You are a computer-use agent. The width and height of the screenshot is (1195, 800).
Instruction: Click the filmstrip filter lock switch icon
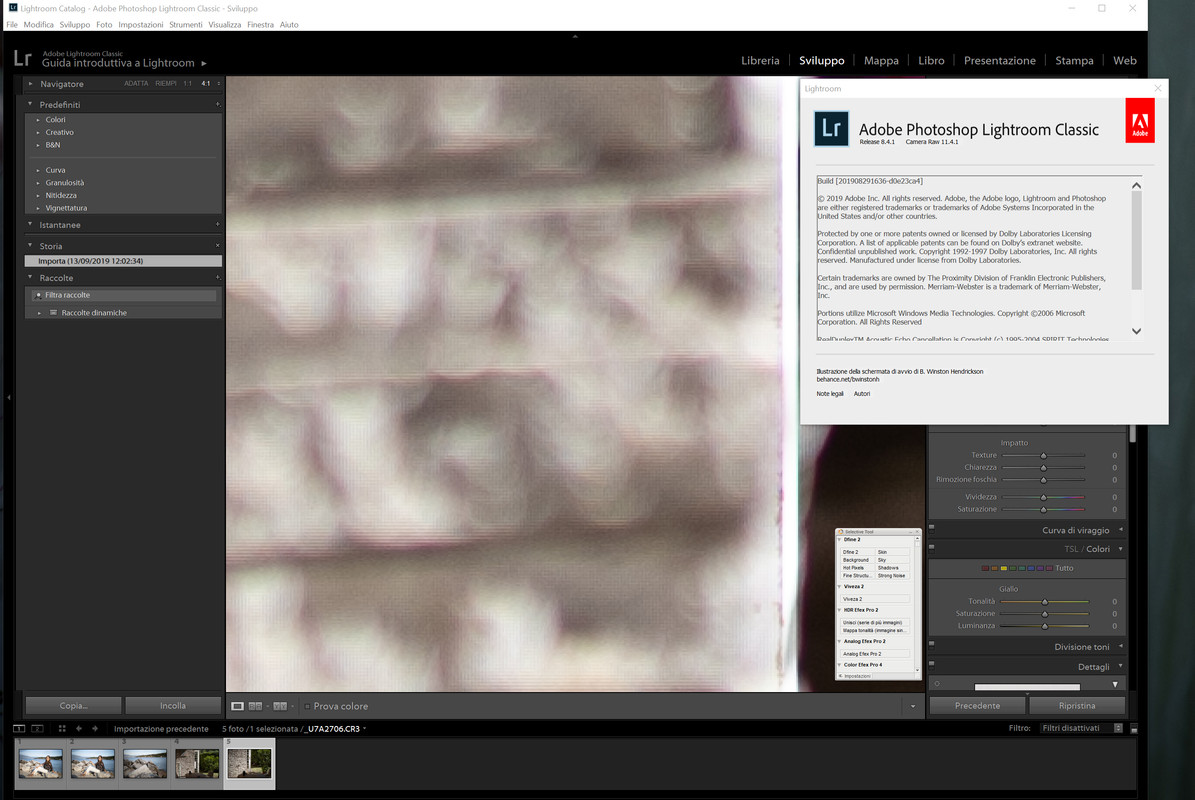[1134, 728]
